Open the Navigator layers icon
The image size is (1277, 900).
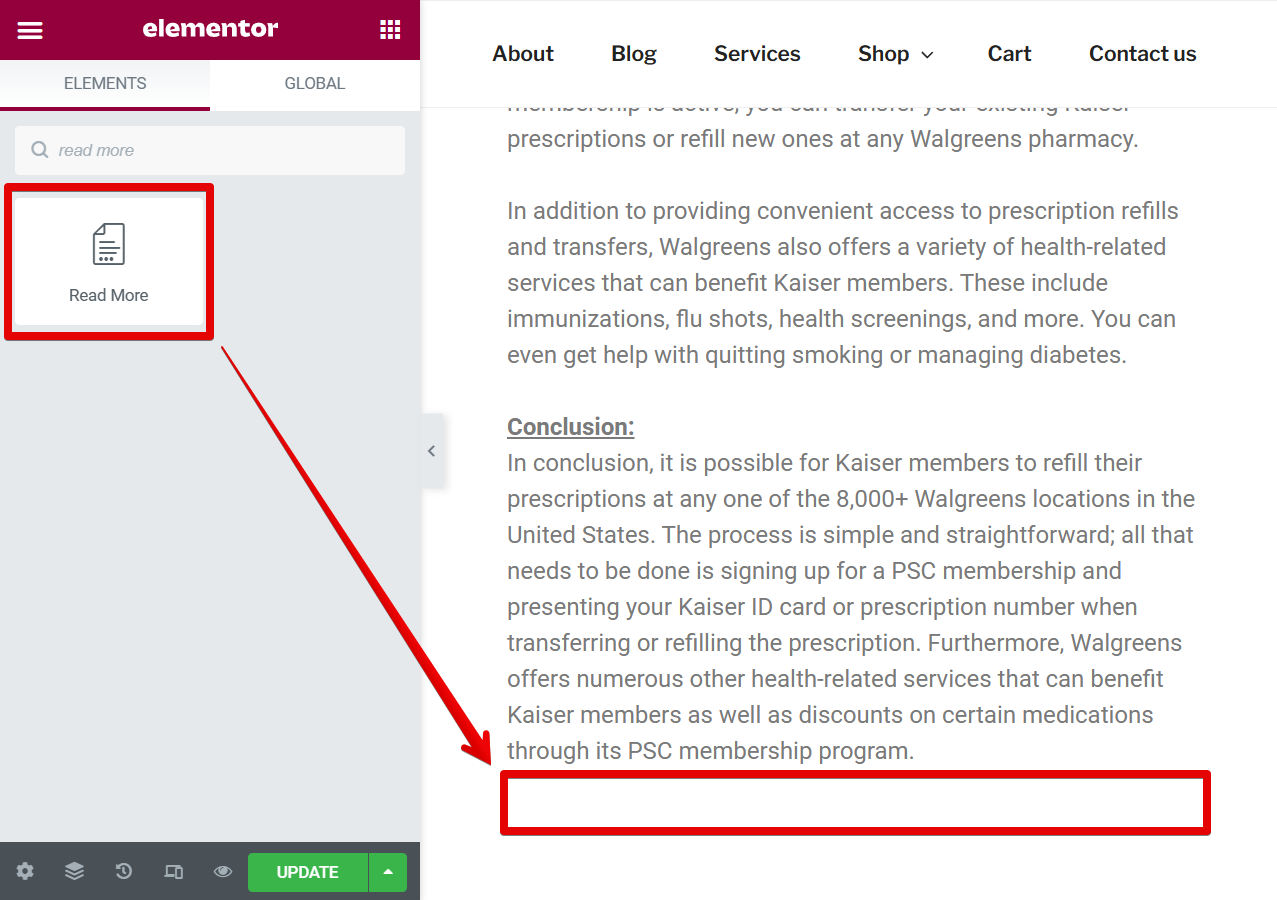pyautogui.click(x=74, y=872)
